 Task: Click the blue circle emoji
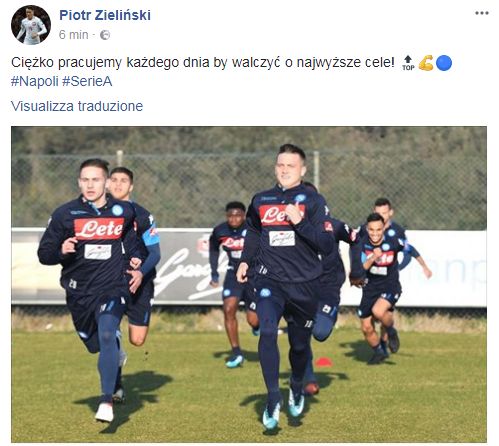pyautogui.click(x=444, y=63)
